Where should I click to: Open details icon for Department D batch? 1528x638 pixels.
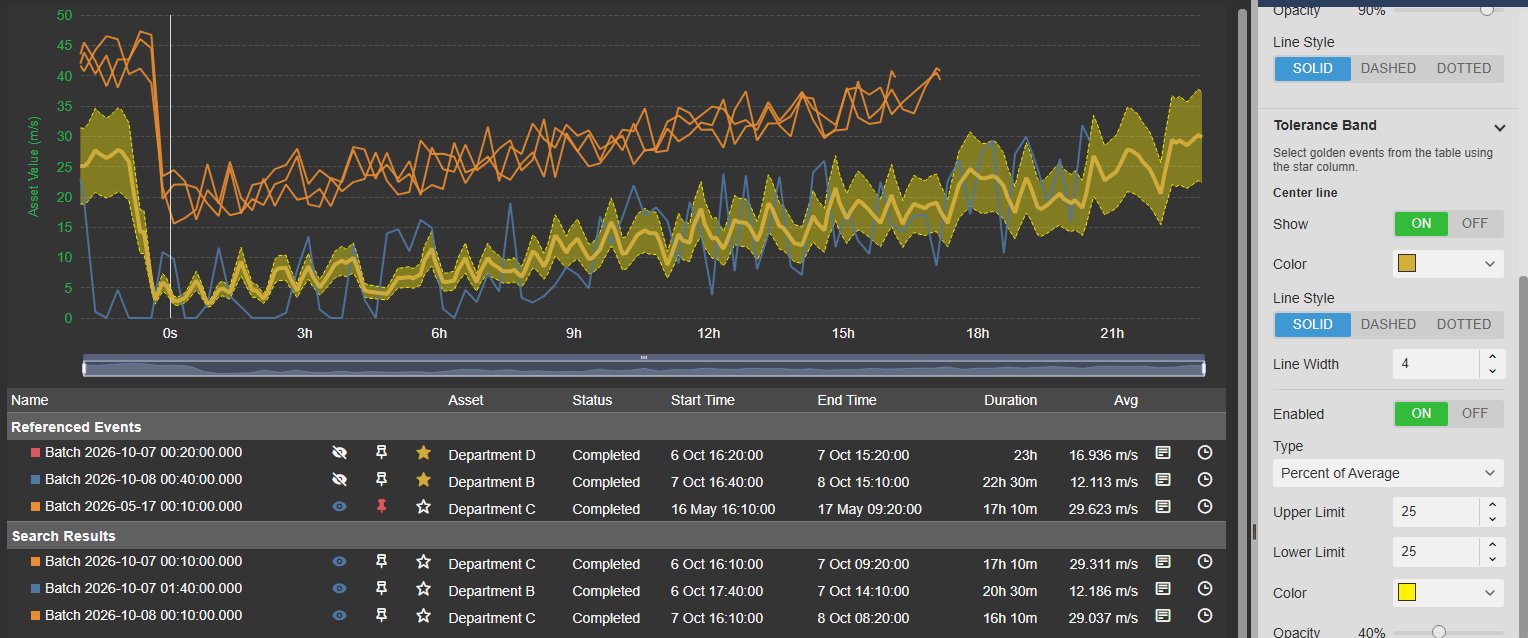[x=1163, y=453]
